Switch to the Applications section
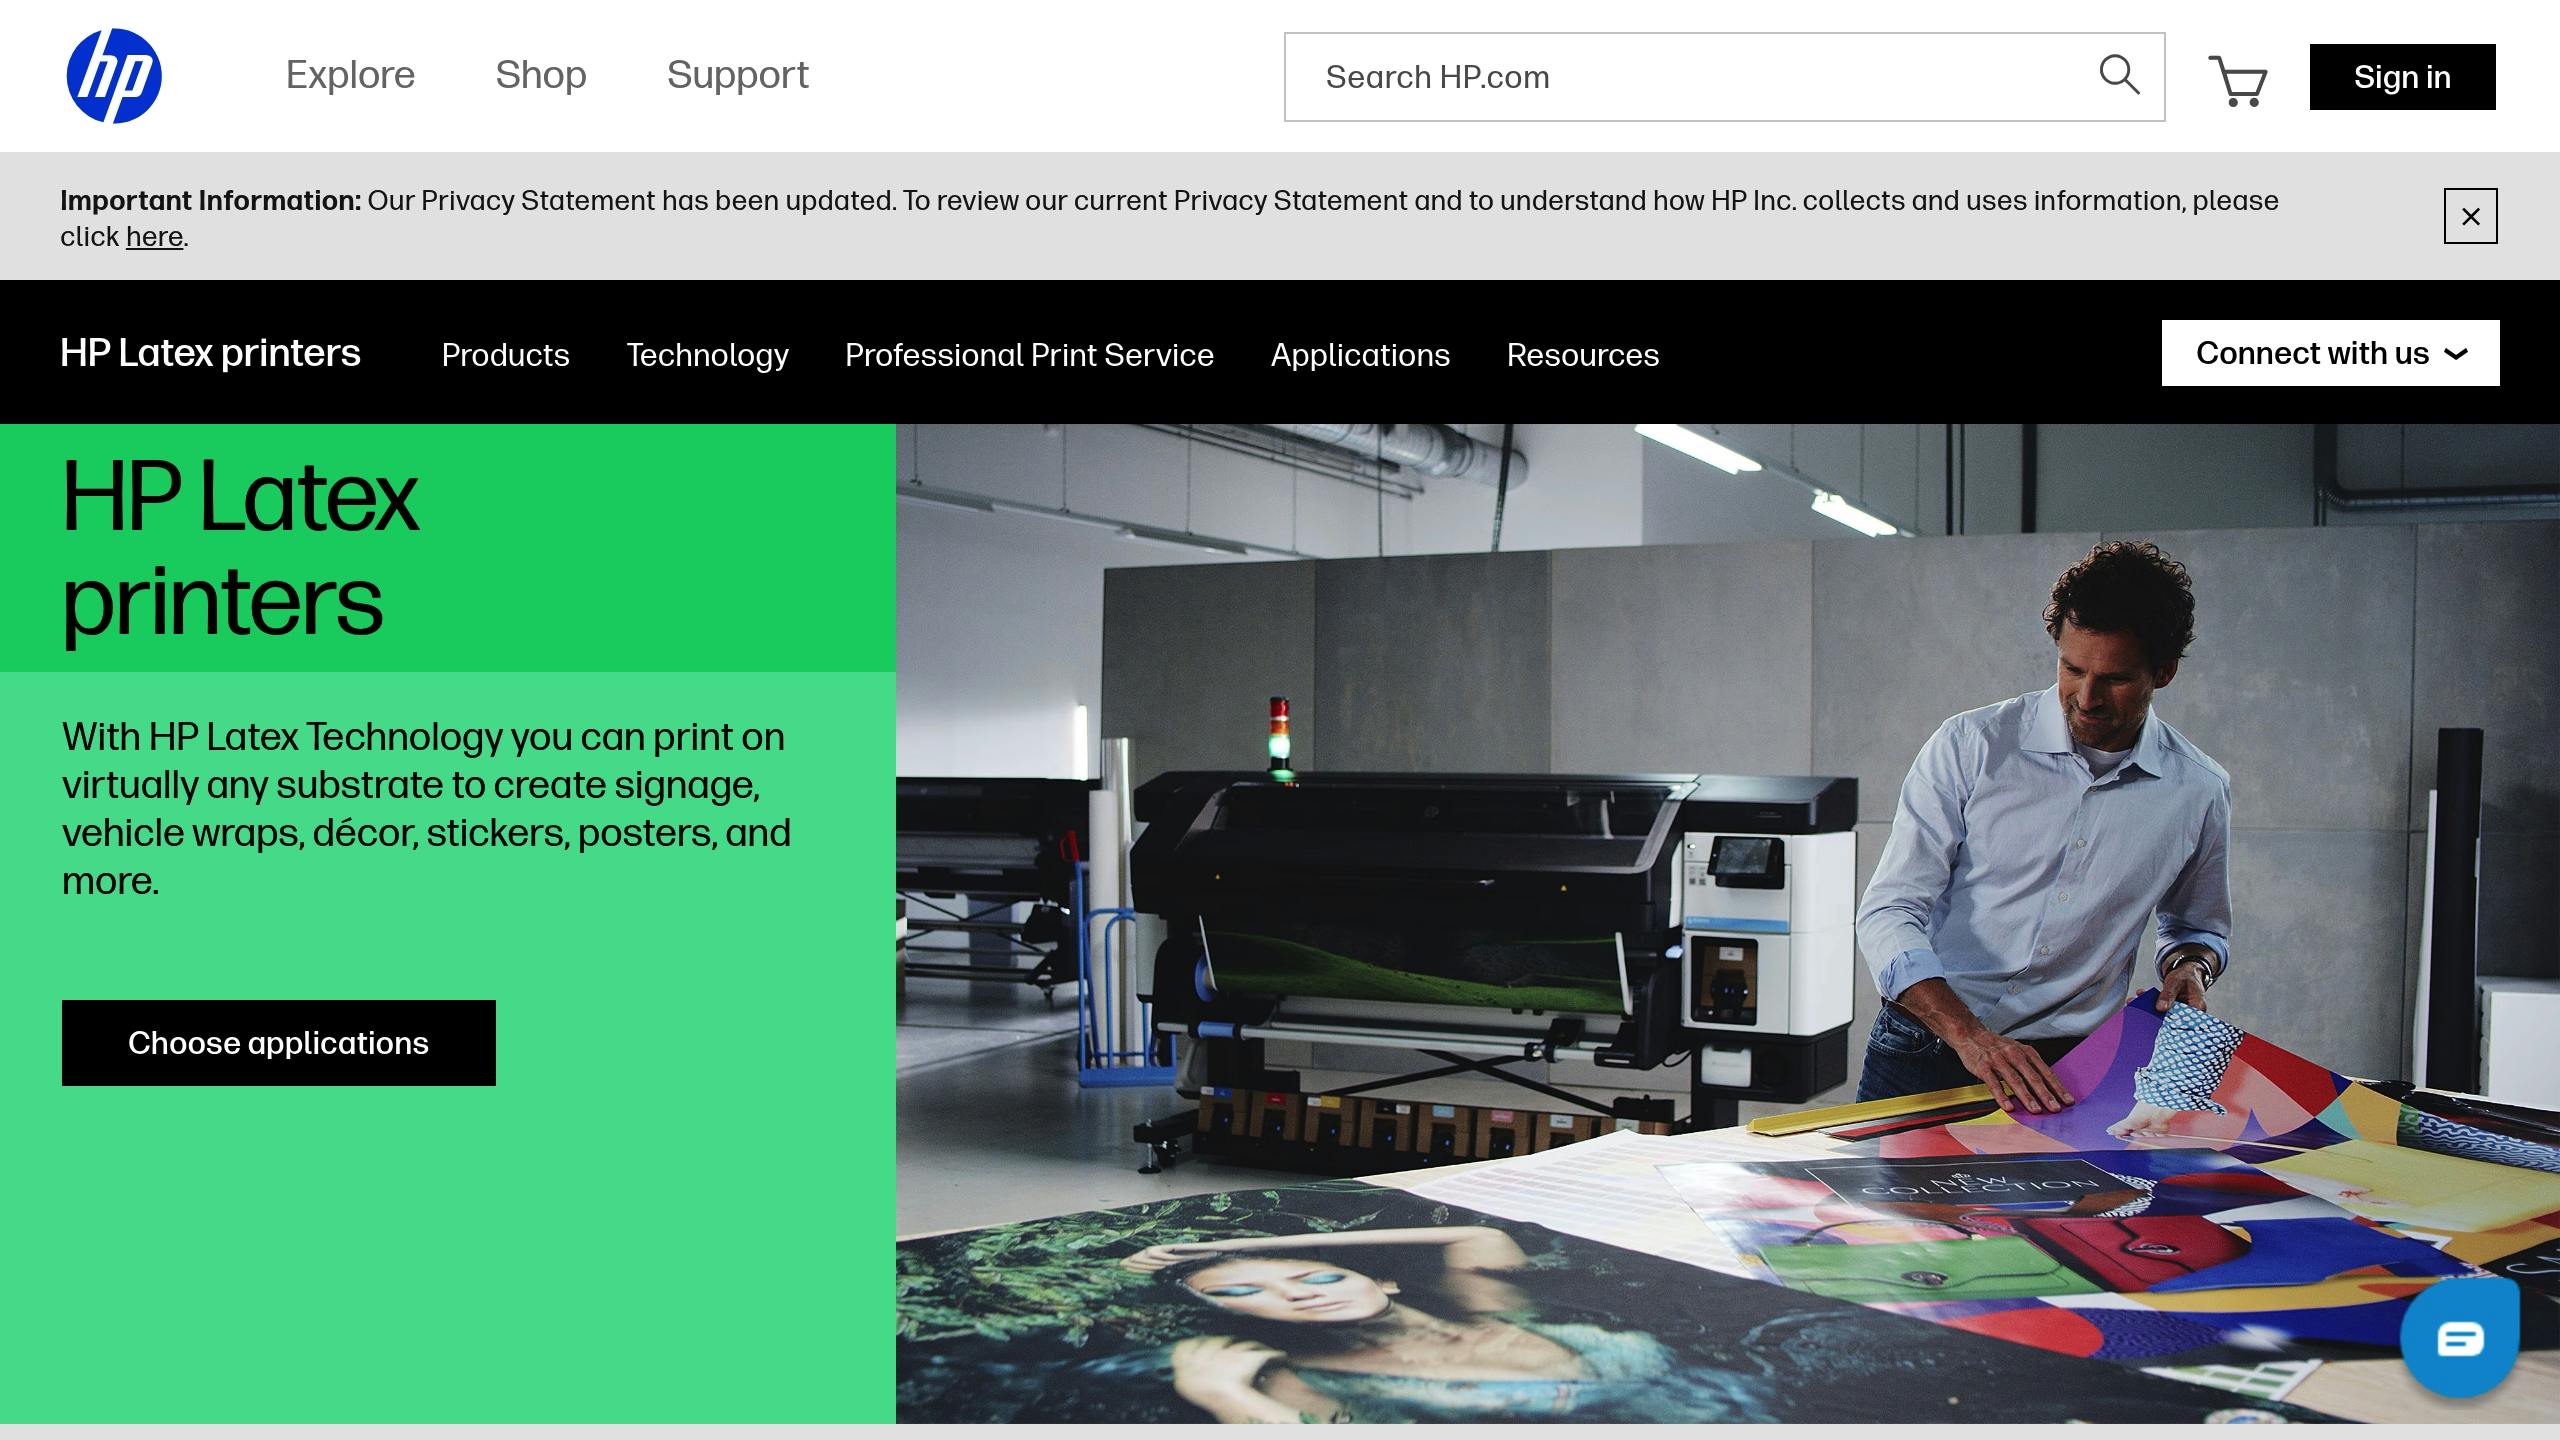Image resolution: width=2560 pixels, height=1440 pixels. (1360, 355)
